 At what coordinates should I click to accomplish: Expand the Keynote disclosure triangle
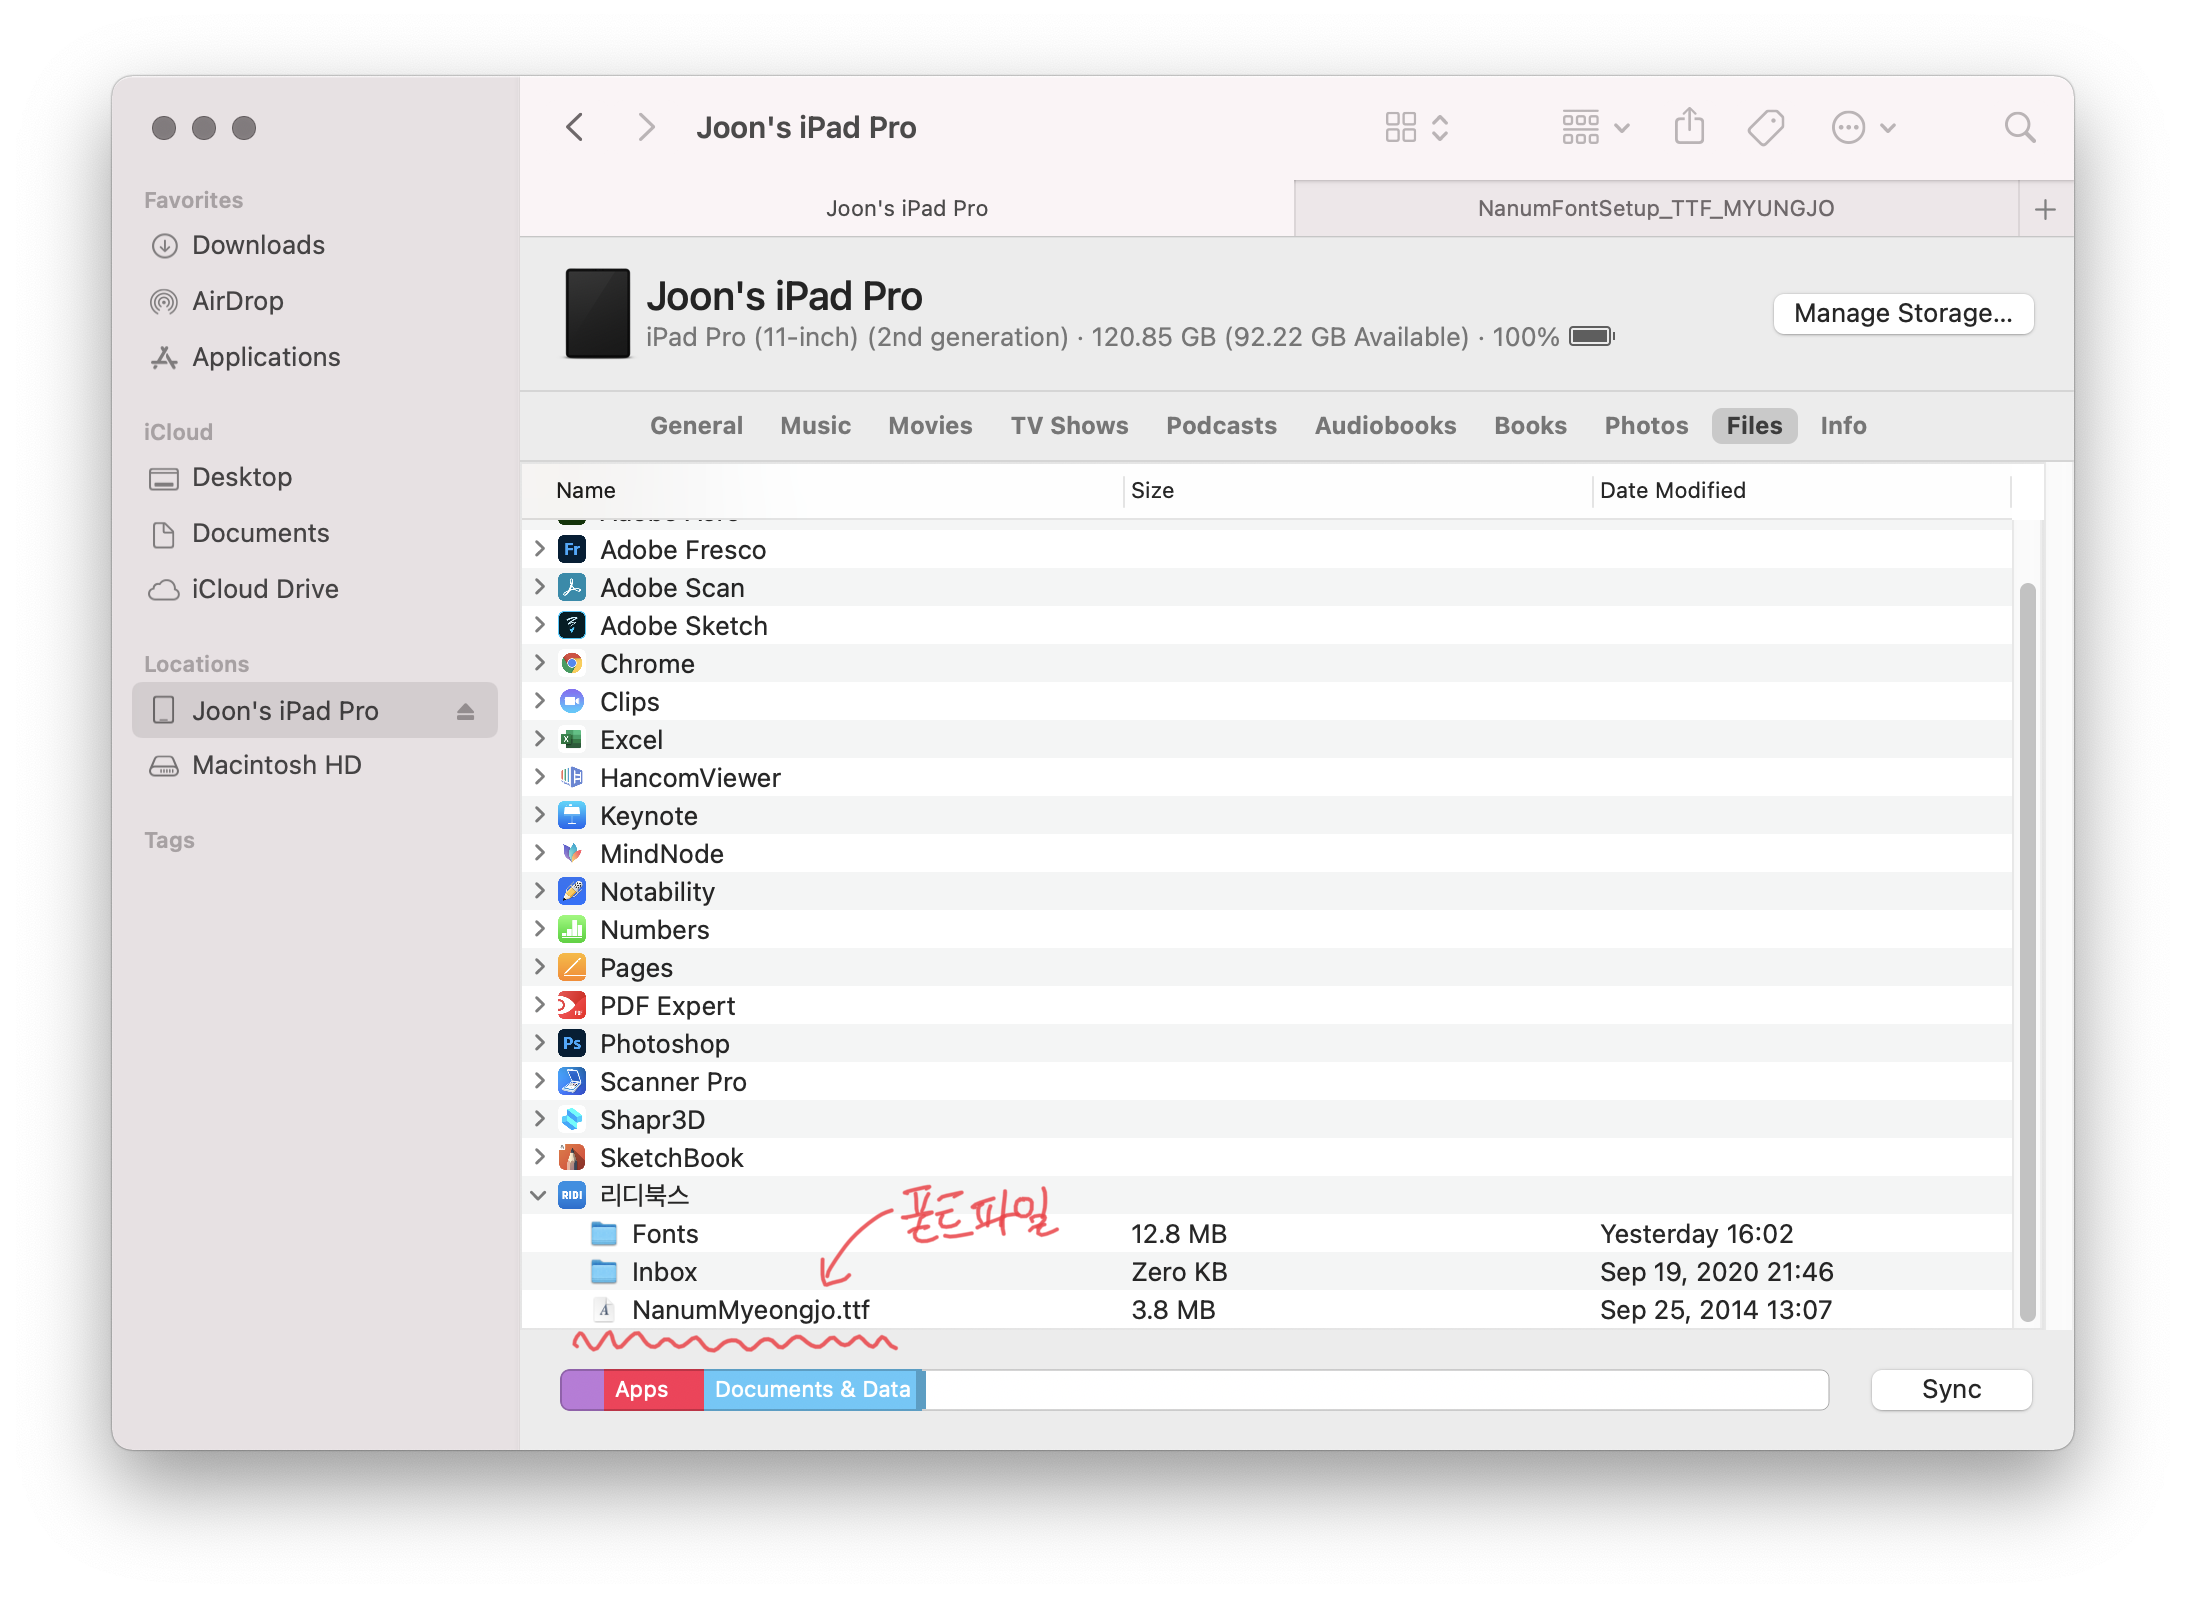(540, 816)
